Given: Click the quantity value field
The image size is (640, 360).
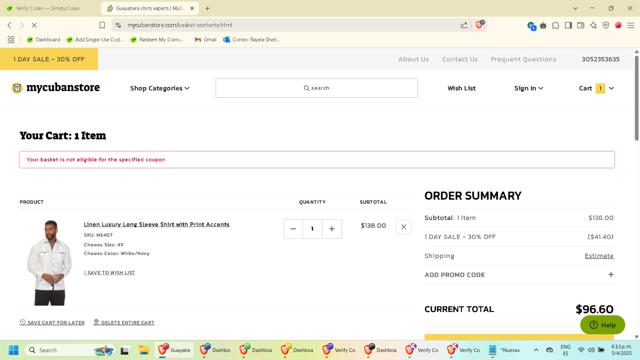Looking at the screenshot, I should 312,229.
